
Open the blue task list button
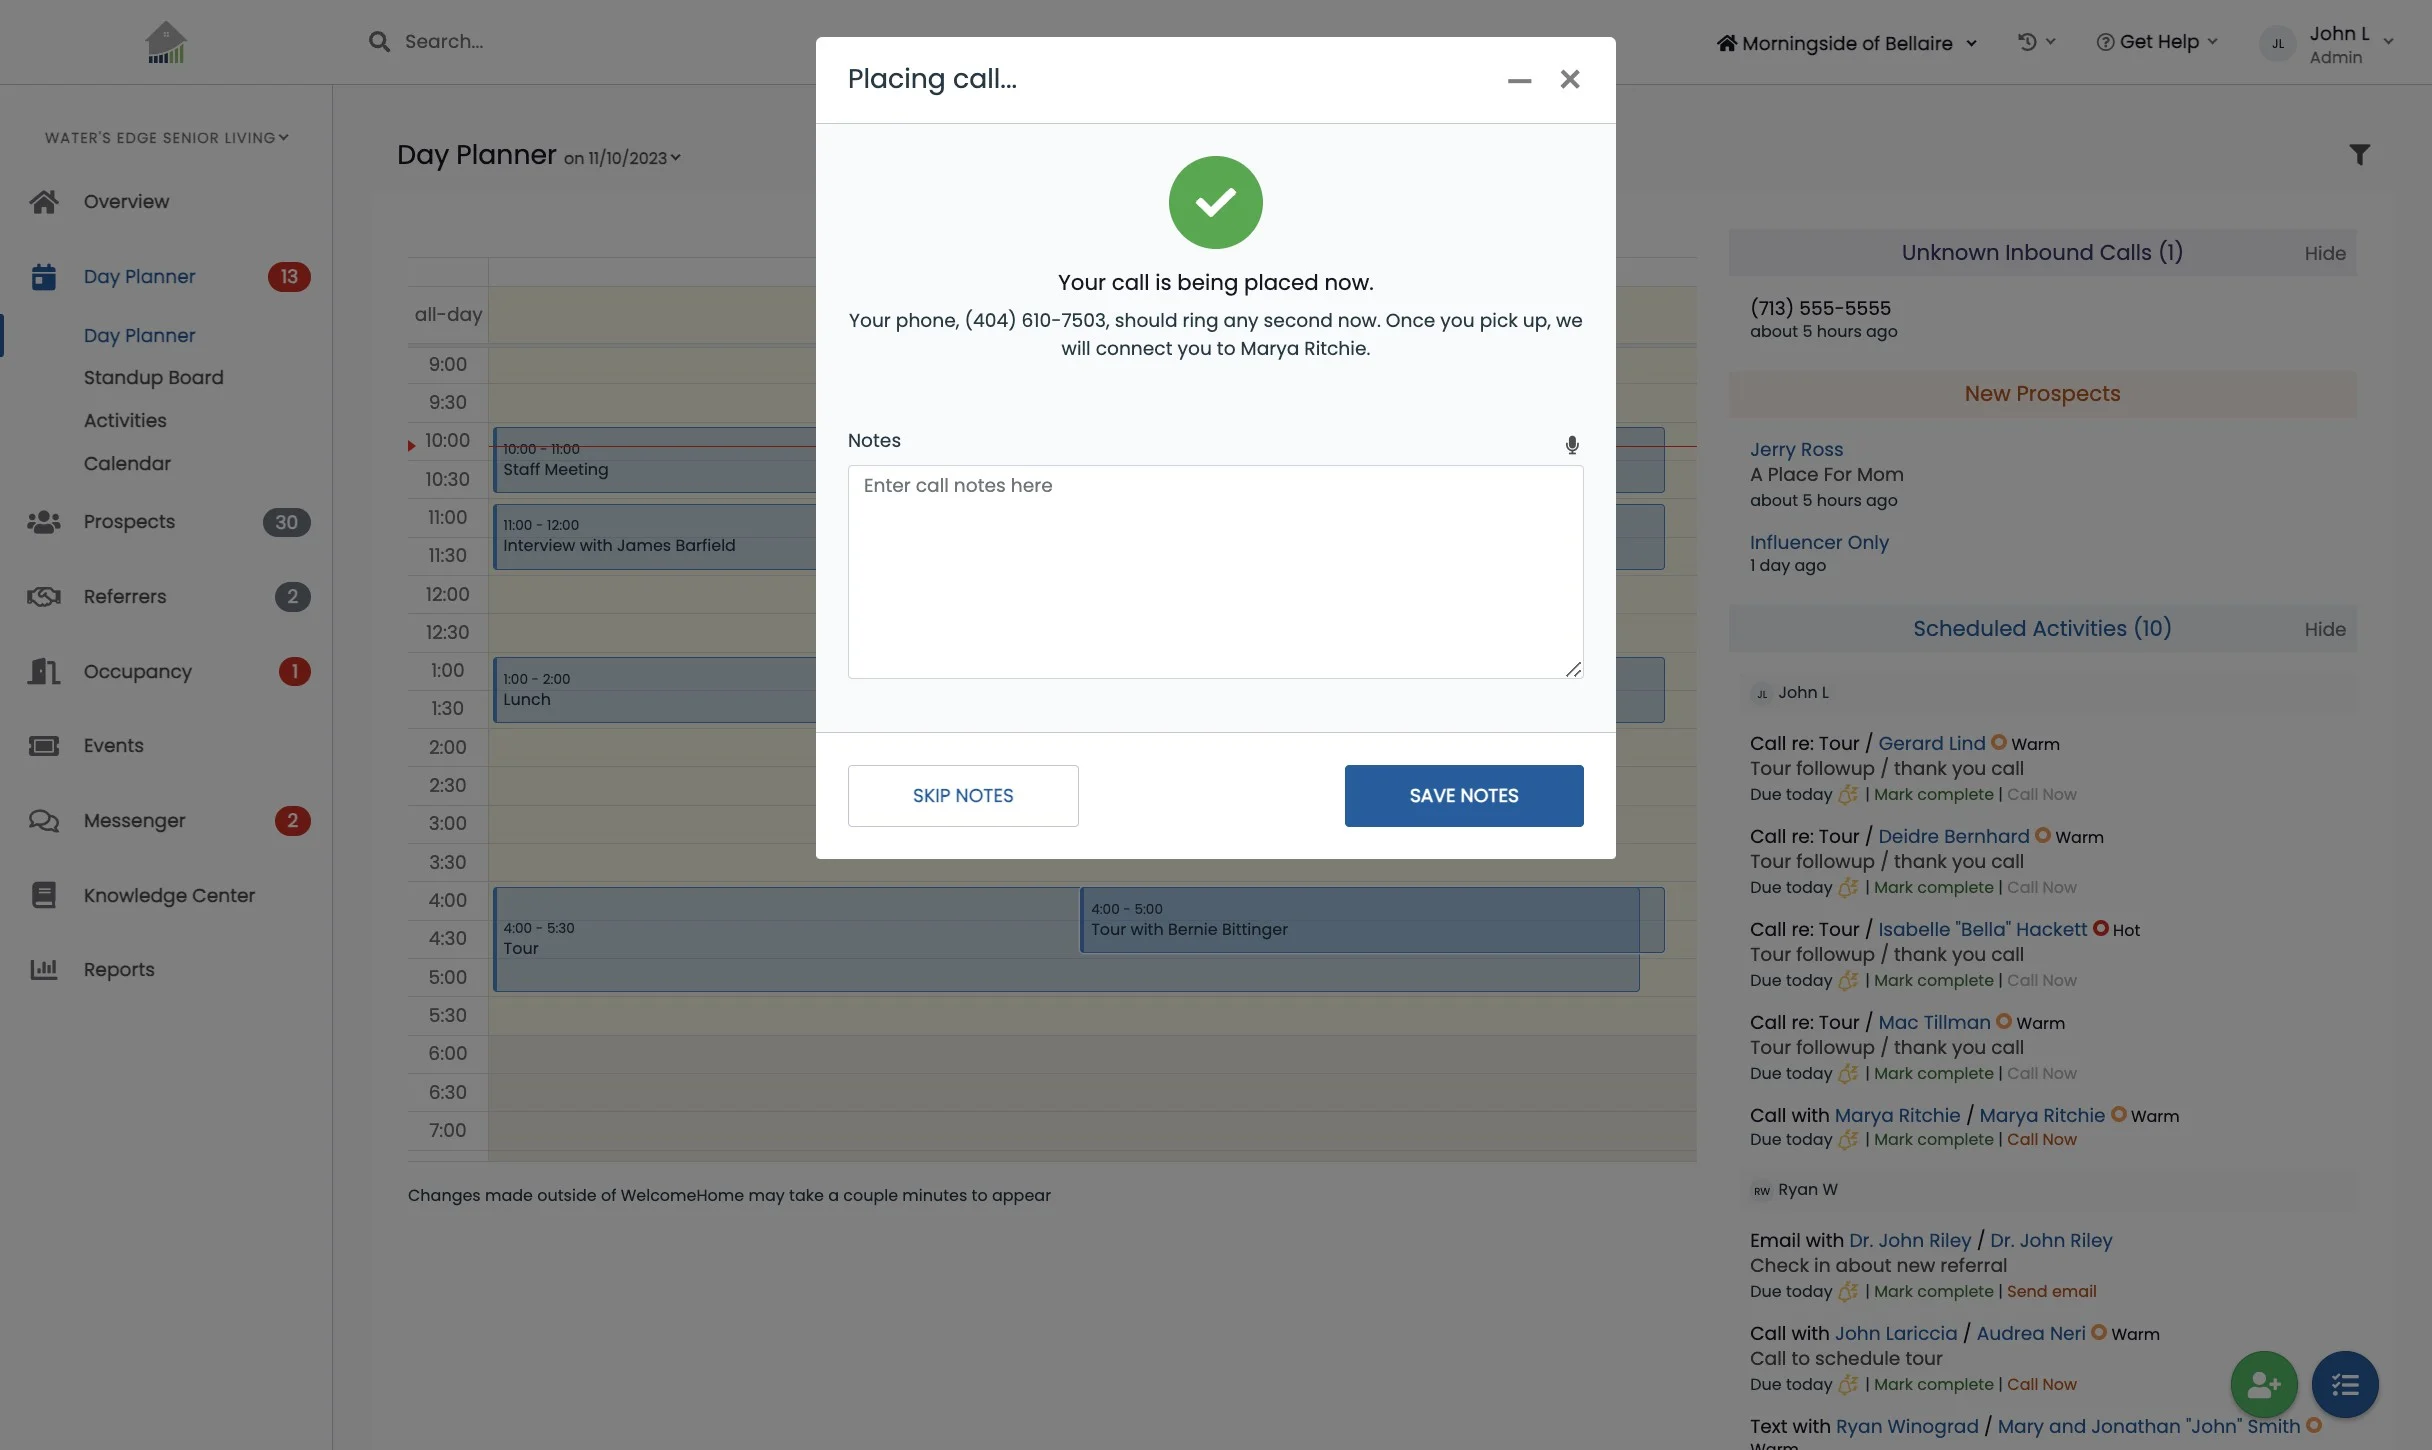(2345, 1384)
